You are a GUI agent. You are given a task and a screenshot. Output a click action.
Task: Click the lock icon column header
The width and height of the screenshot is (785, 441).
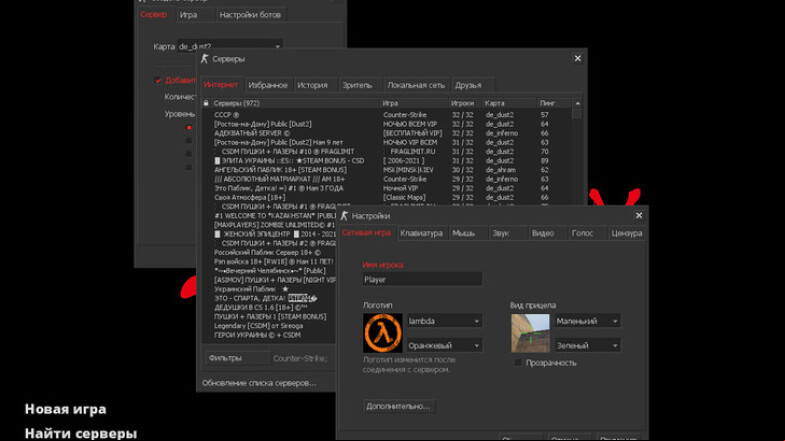coord(206,103)
